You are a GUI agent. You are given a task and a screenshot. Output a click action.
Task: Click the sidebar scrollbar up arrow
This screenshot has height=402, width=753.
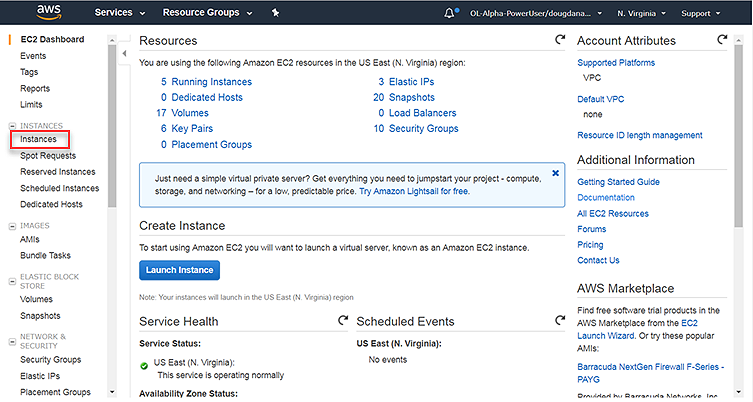(x=112, y=40)
